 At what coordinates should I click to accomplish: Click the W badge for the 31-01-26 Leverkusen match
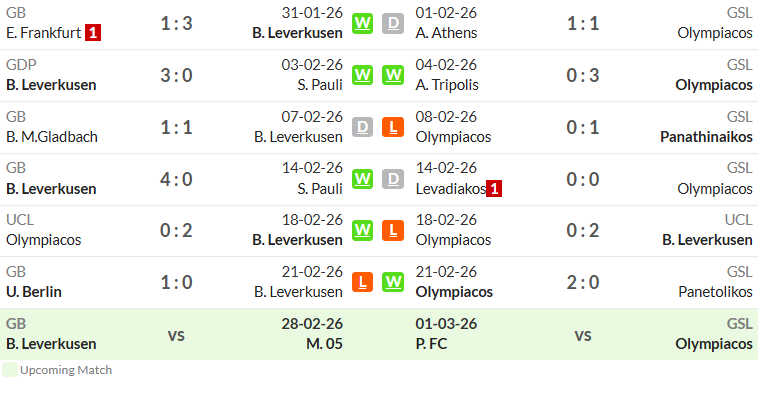tap(362, 23)
